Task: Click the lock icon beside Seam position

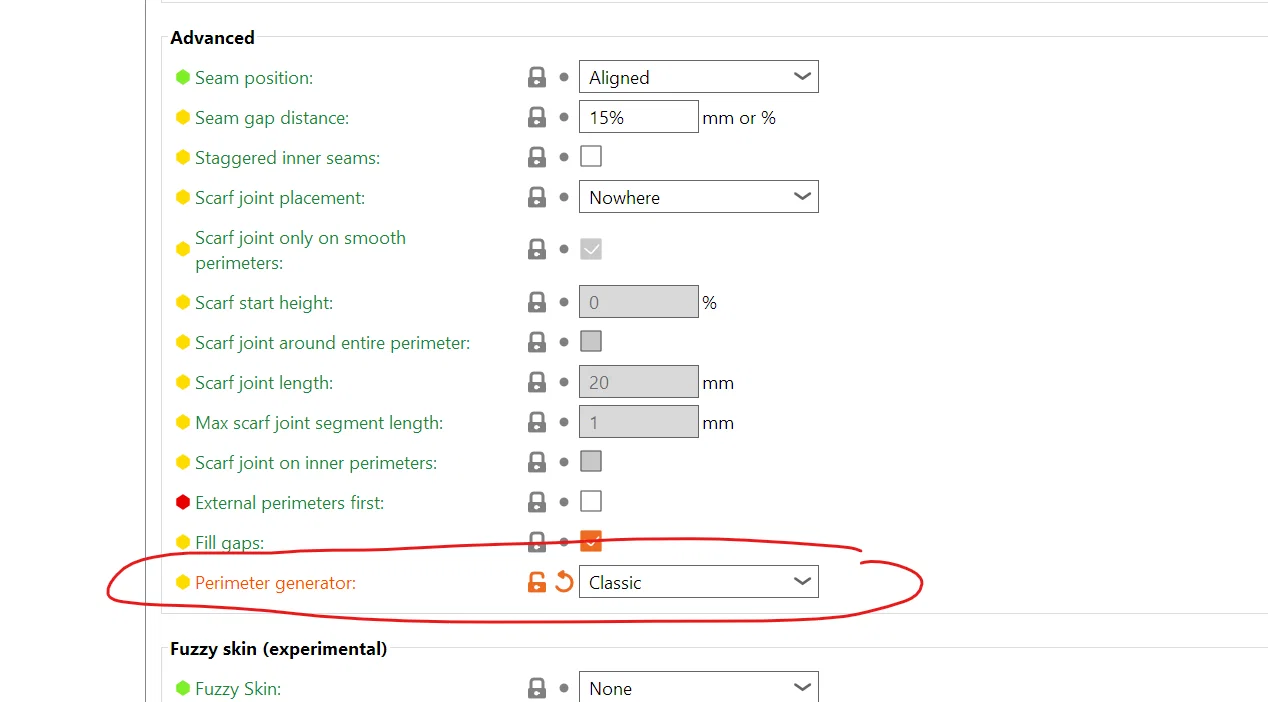Action: click(537, 77)
